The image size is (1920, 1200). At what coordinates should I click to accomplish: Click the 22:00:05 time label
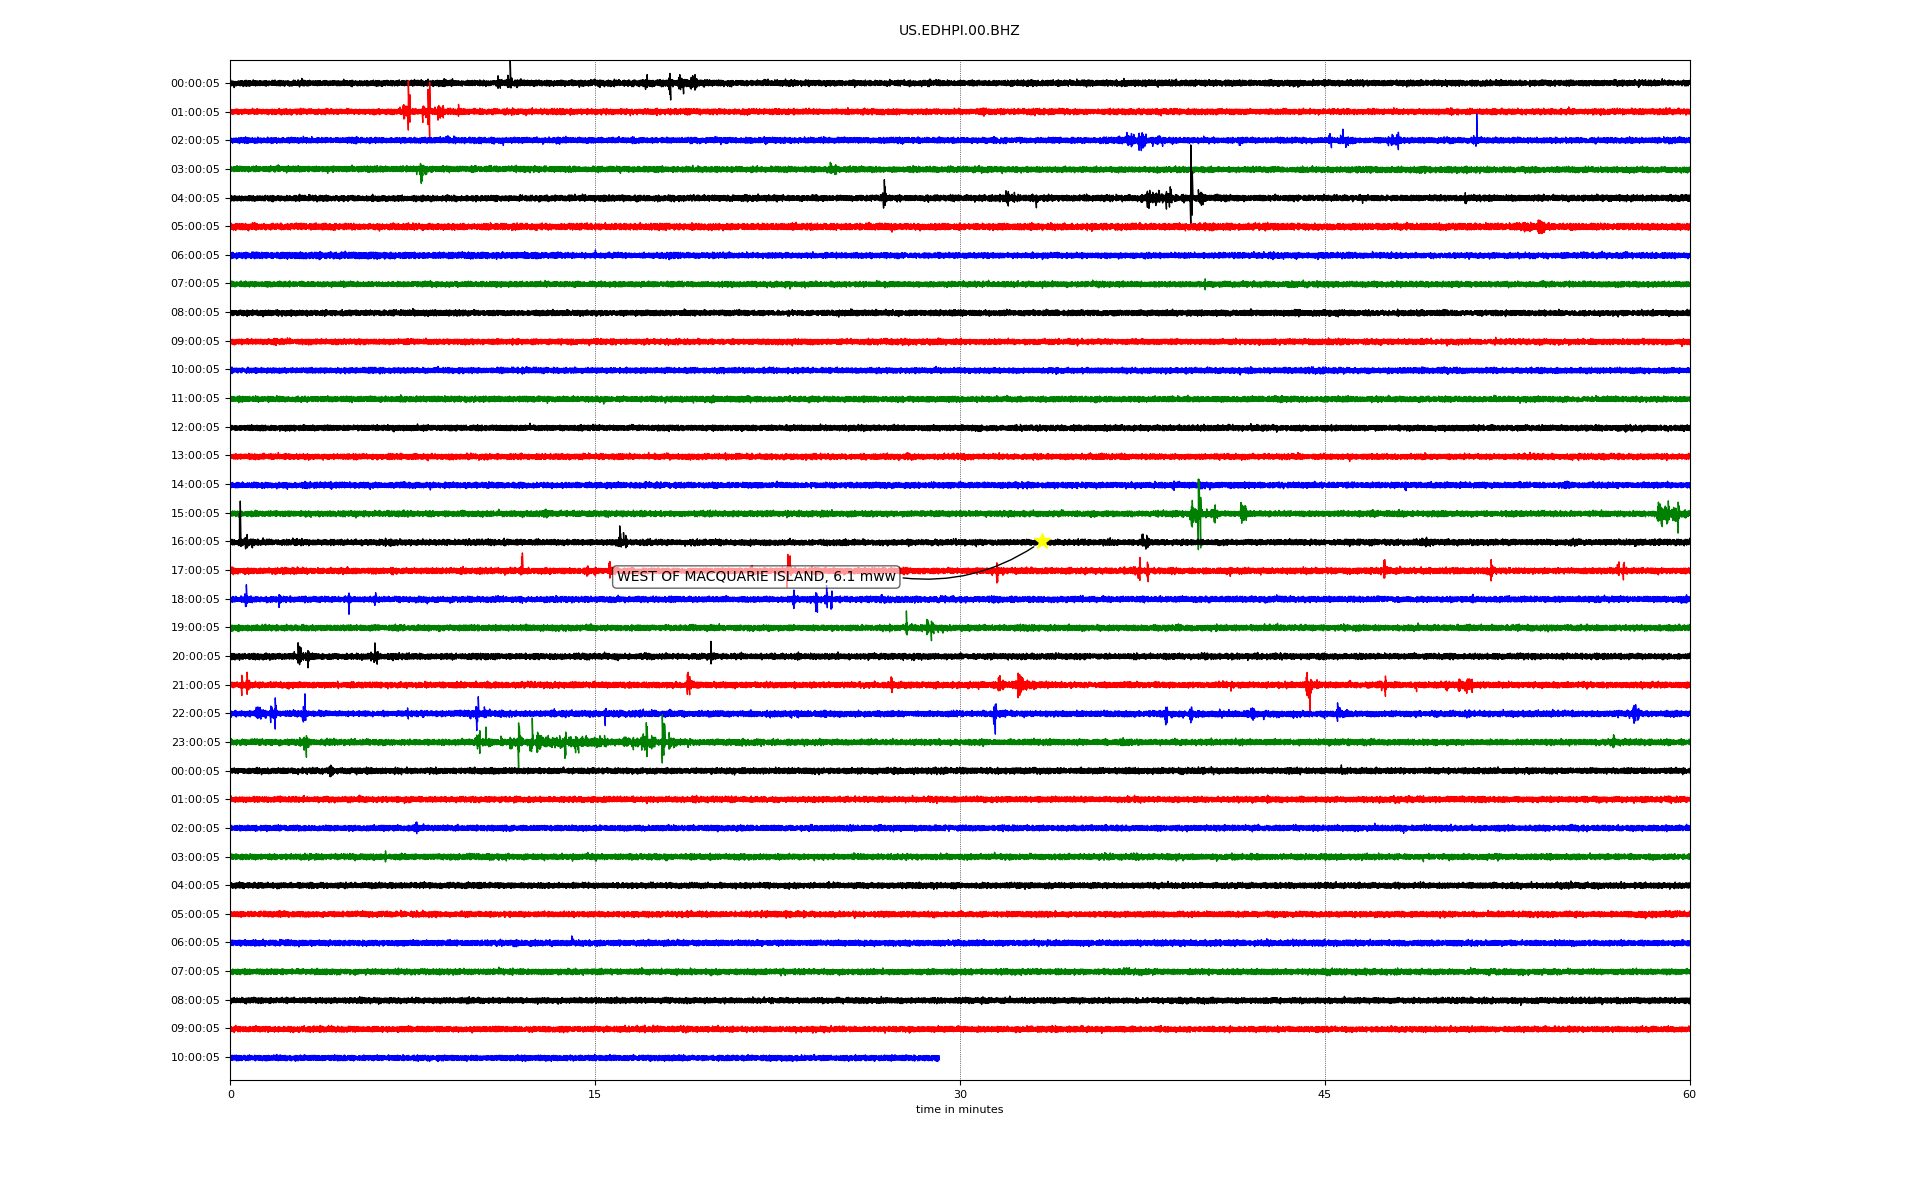(x=195, y=714)
